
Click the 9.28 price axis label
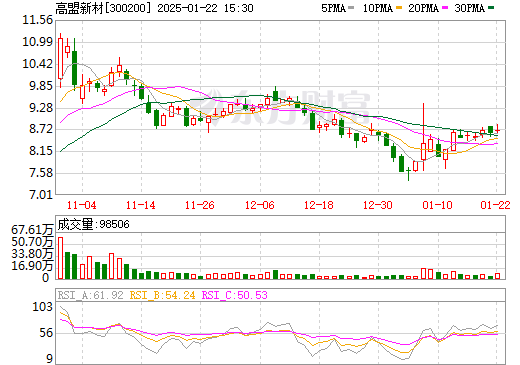tap(41, 108)
